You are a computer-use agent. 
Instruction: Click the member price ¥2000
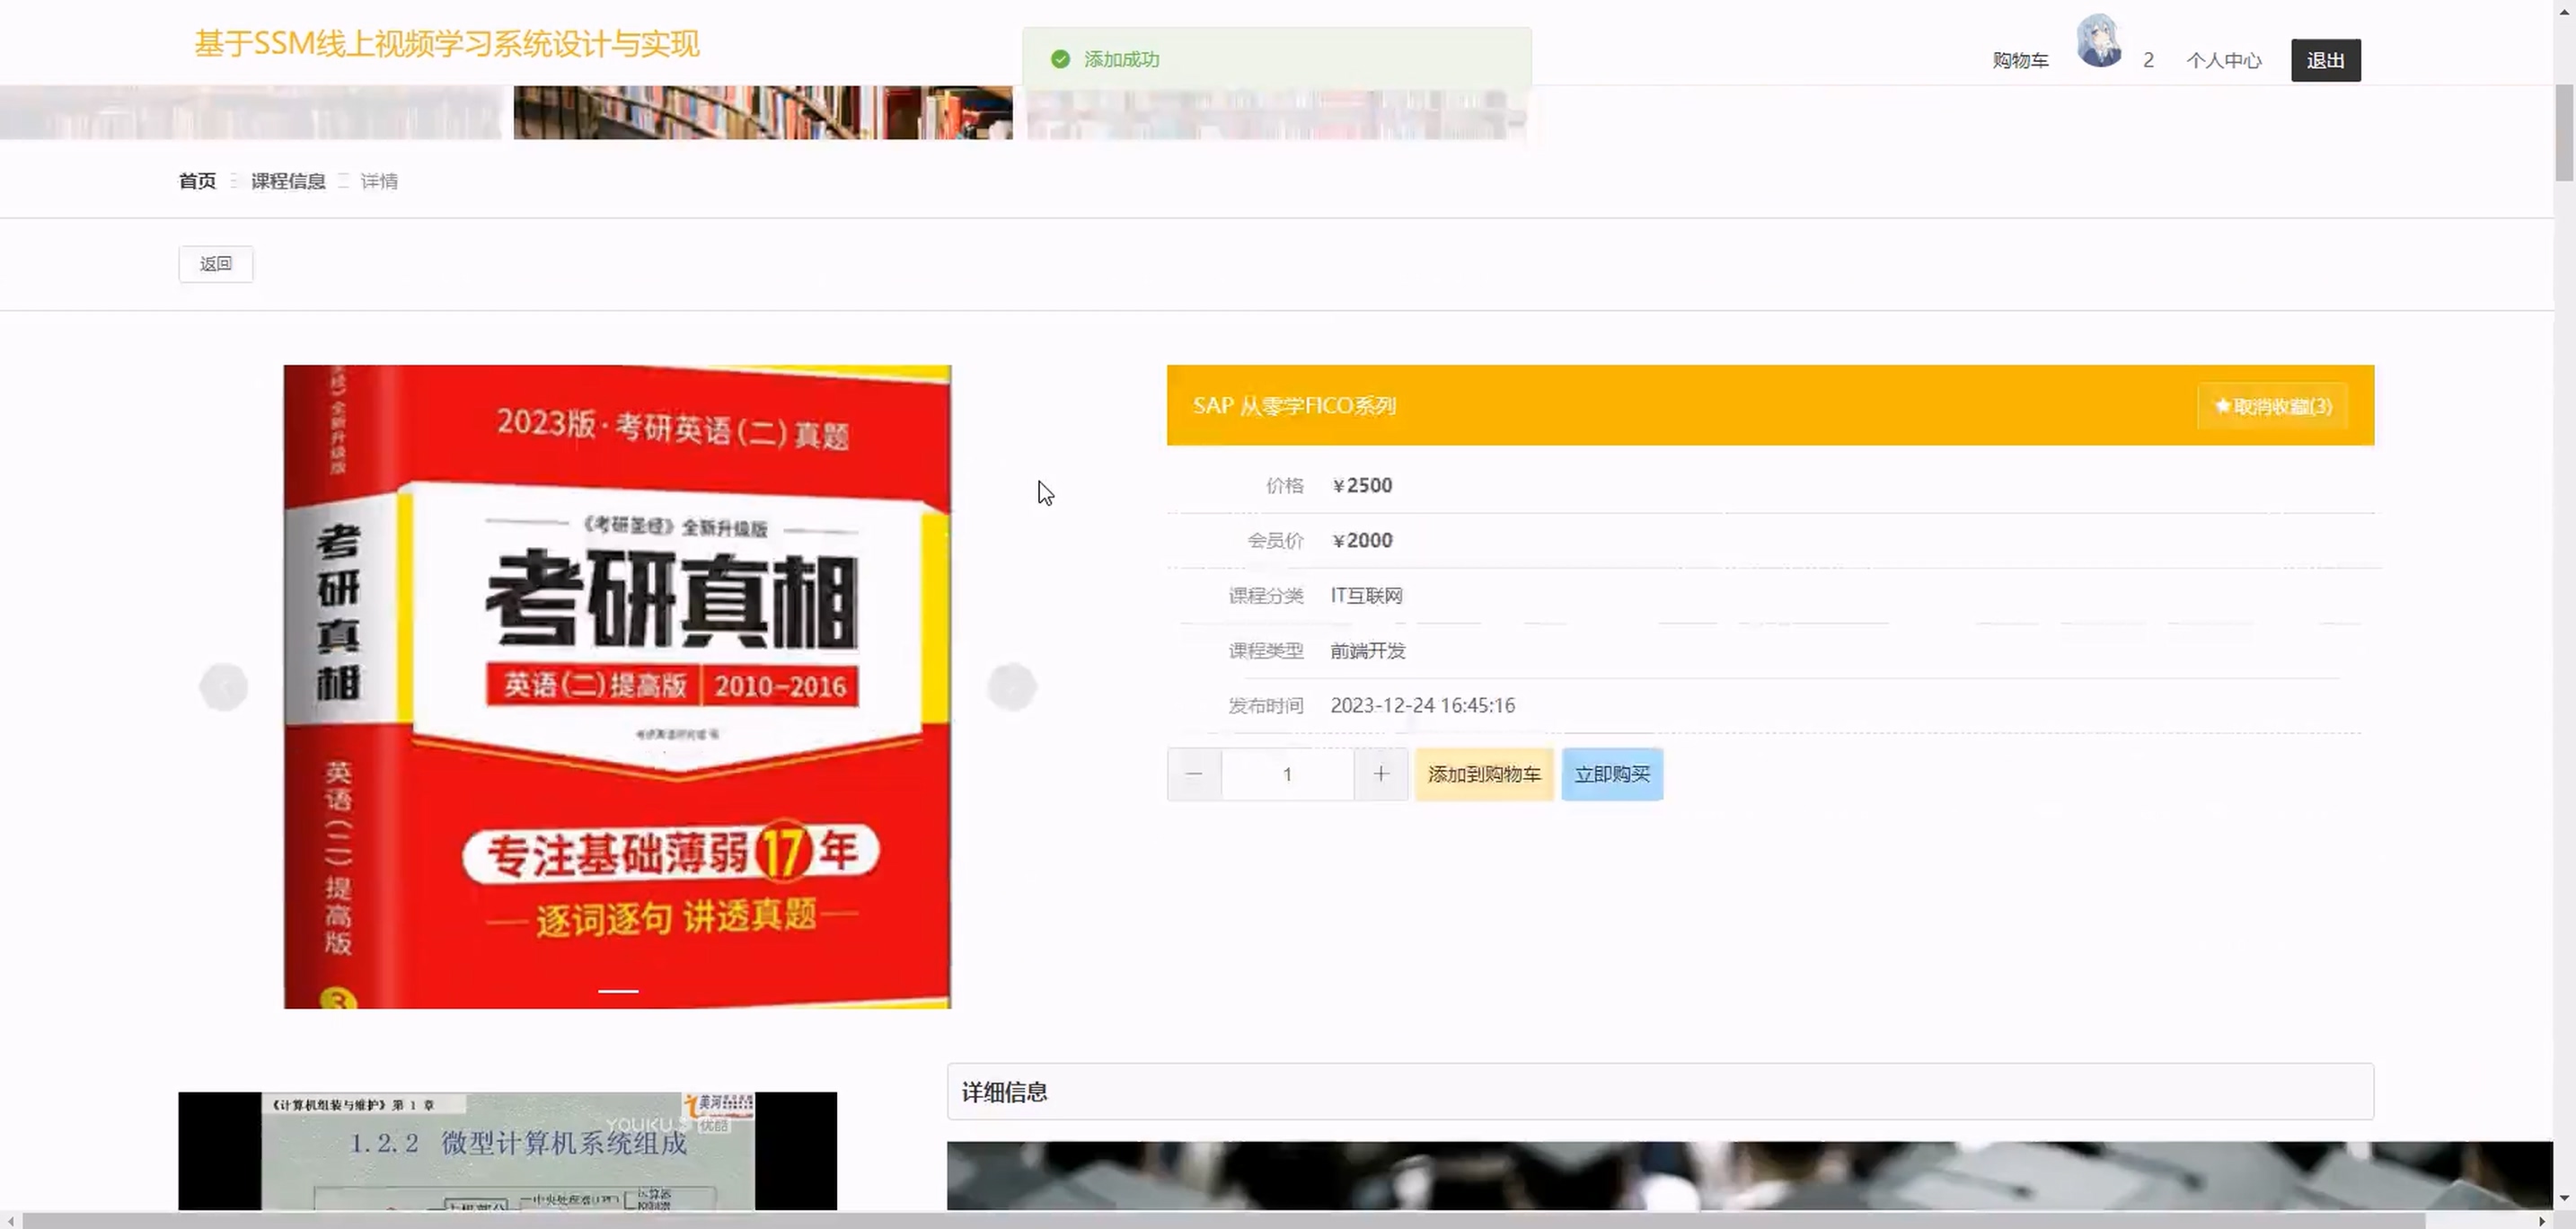coord(1362,540)
